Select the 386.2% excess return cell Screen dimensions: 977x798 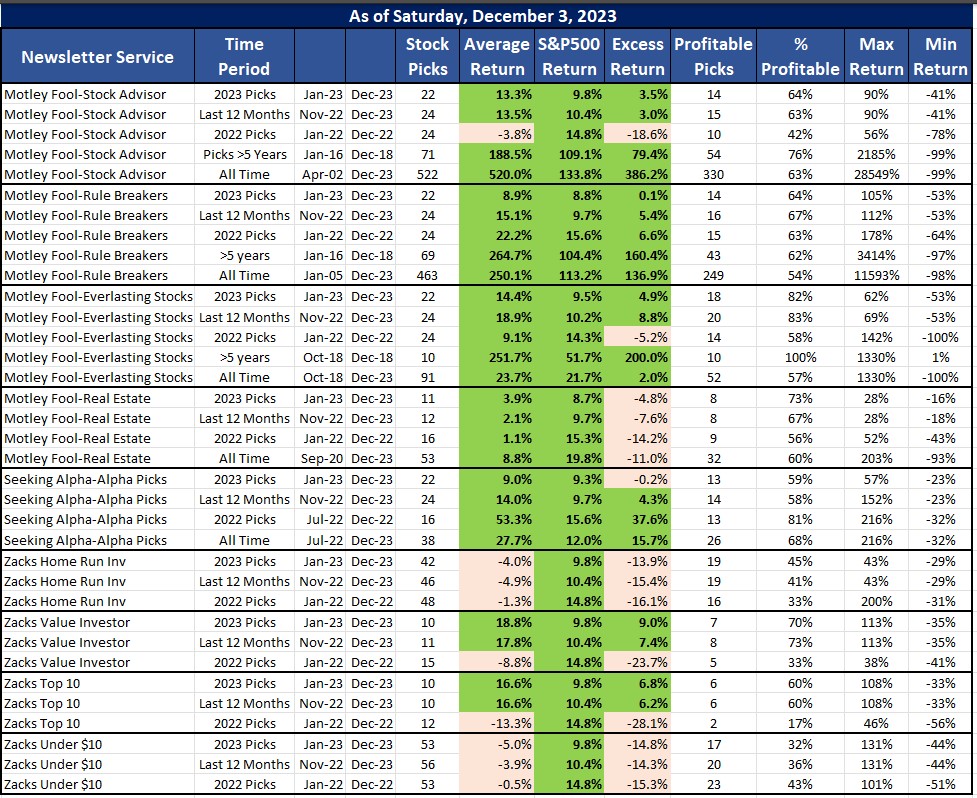(x=637, y=174)
